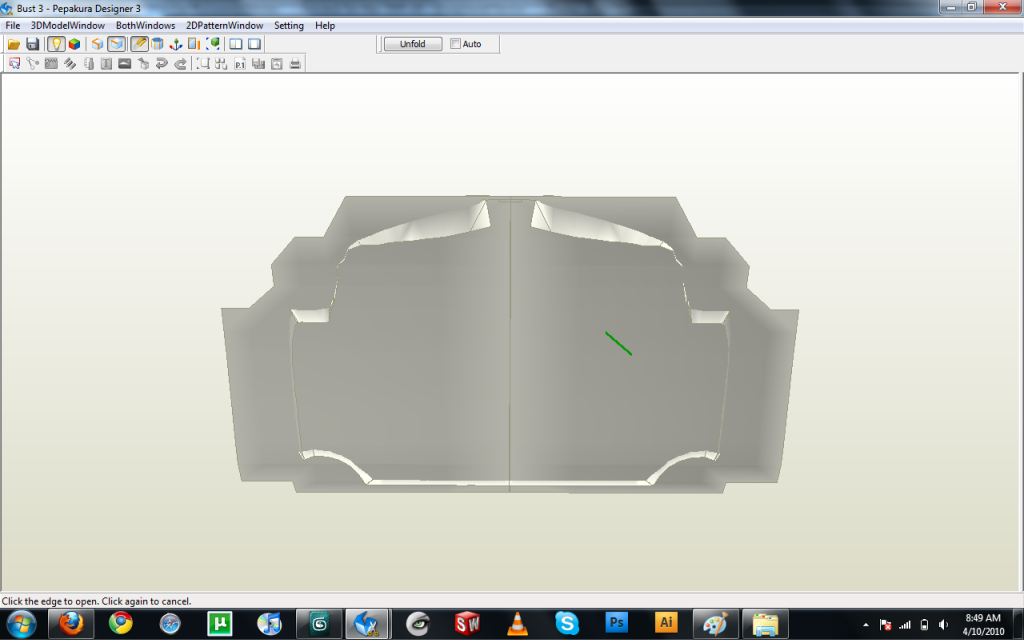Open the VLC cone taskbar icon
Viewport: 1024px width, 643px height.
(x=517, y=625)
